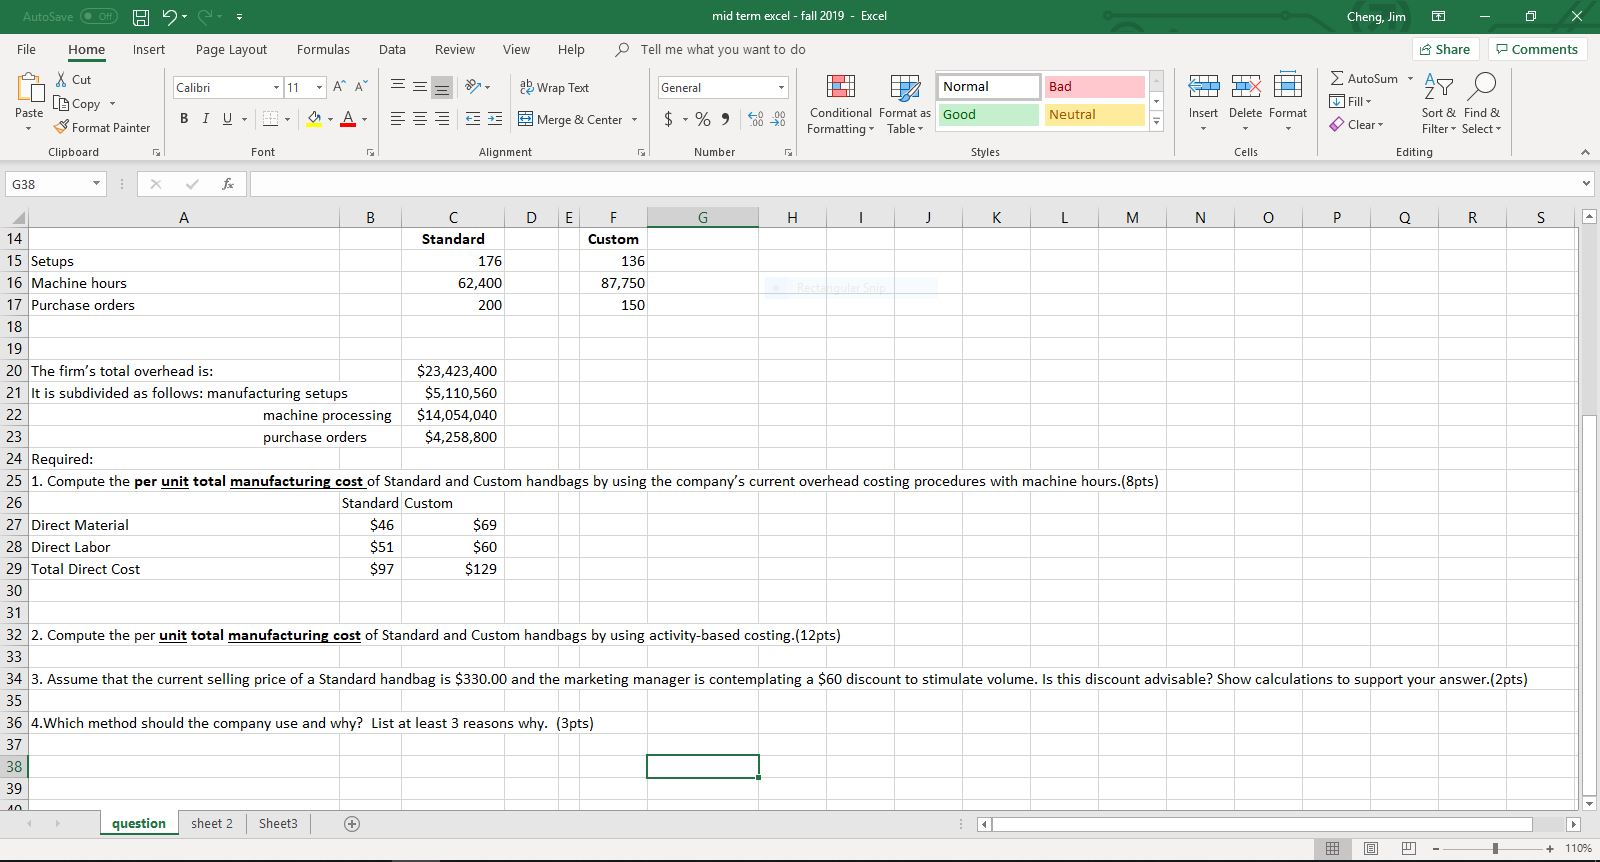Open the Page Layout tab
Viewport: 1600px width, 862px height.
(x=231, y=49)
